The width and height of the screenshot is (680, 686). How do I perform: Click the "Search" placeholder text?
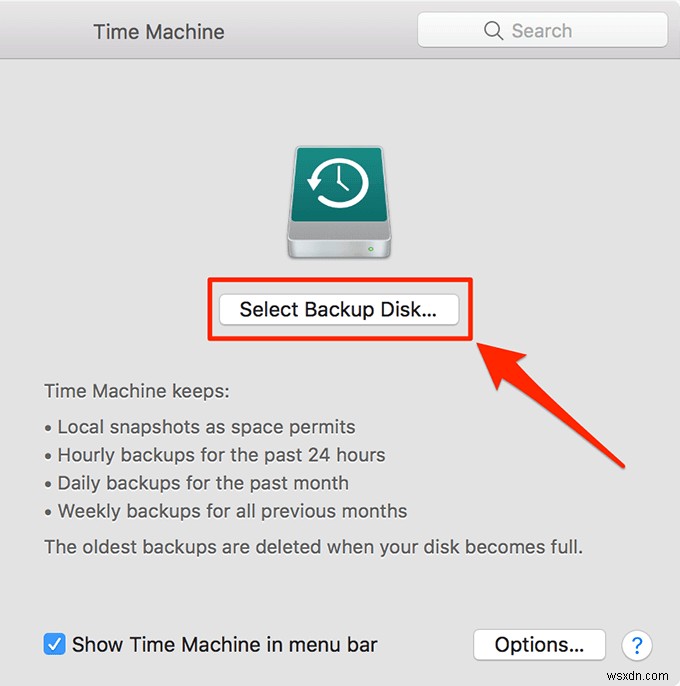[541, 31]
